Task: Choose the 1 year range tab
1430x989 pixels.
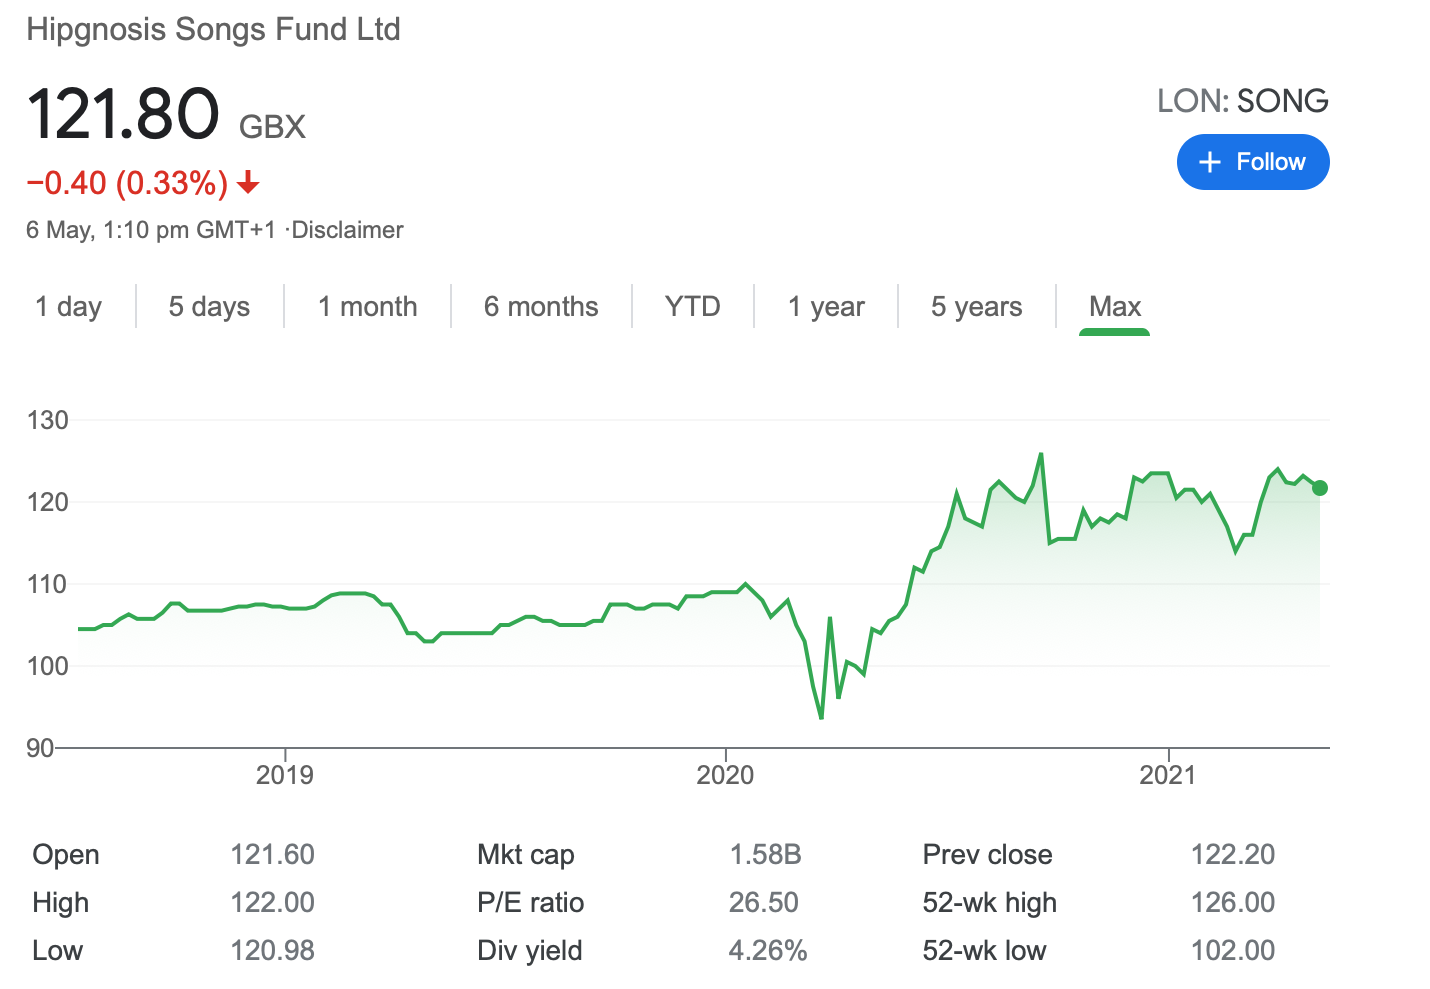Action: coord(826,306)
